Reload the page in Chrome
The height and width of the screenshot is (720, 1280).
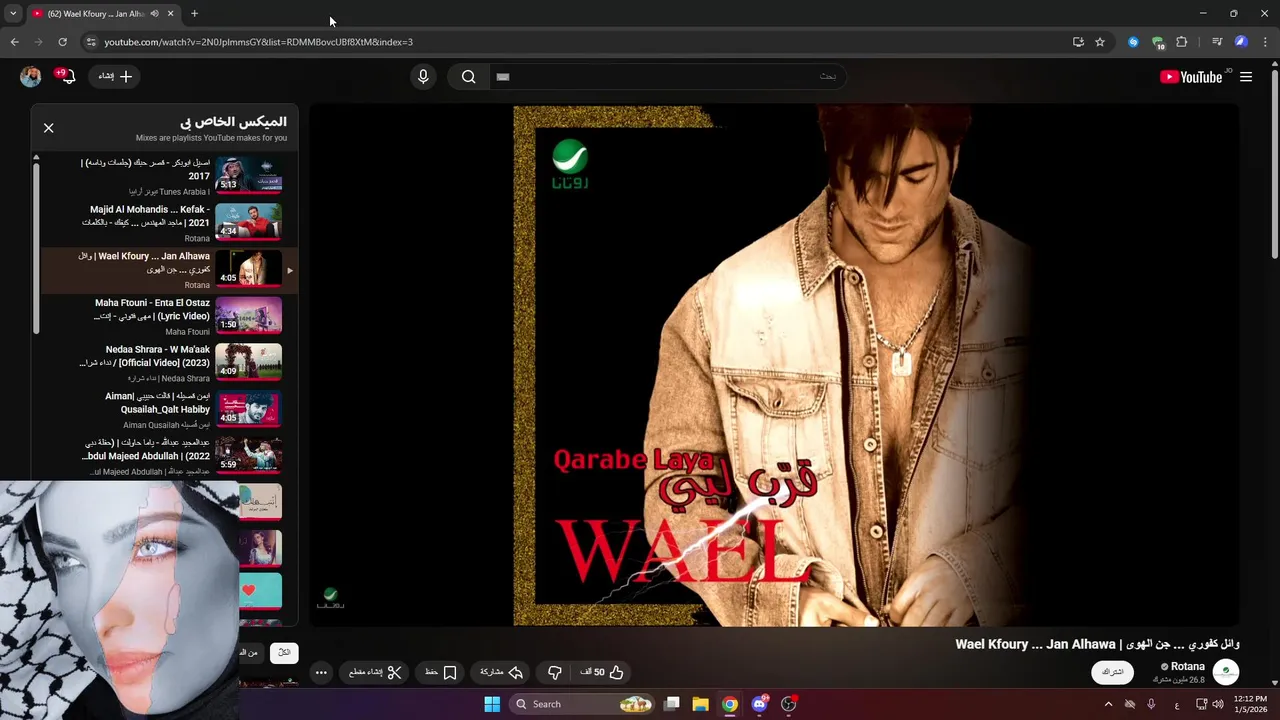pos(62,42)
